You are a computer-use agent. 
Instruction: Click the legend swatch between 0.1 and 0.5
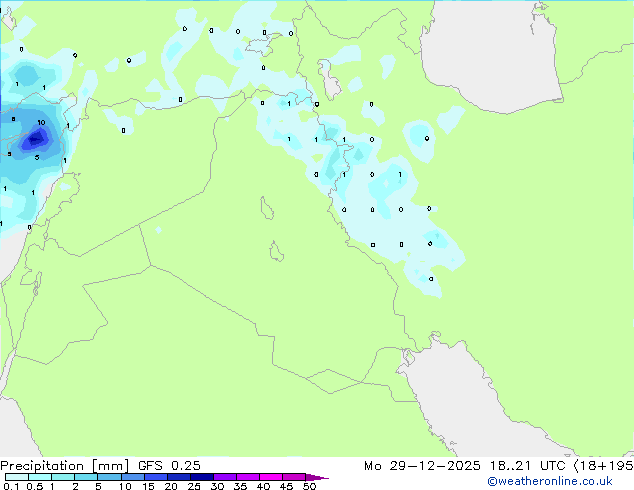pyautogui.click(x=17, y=477)
